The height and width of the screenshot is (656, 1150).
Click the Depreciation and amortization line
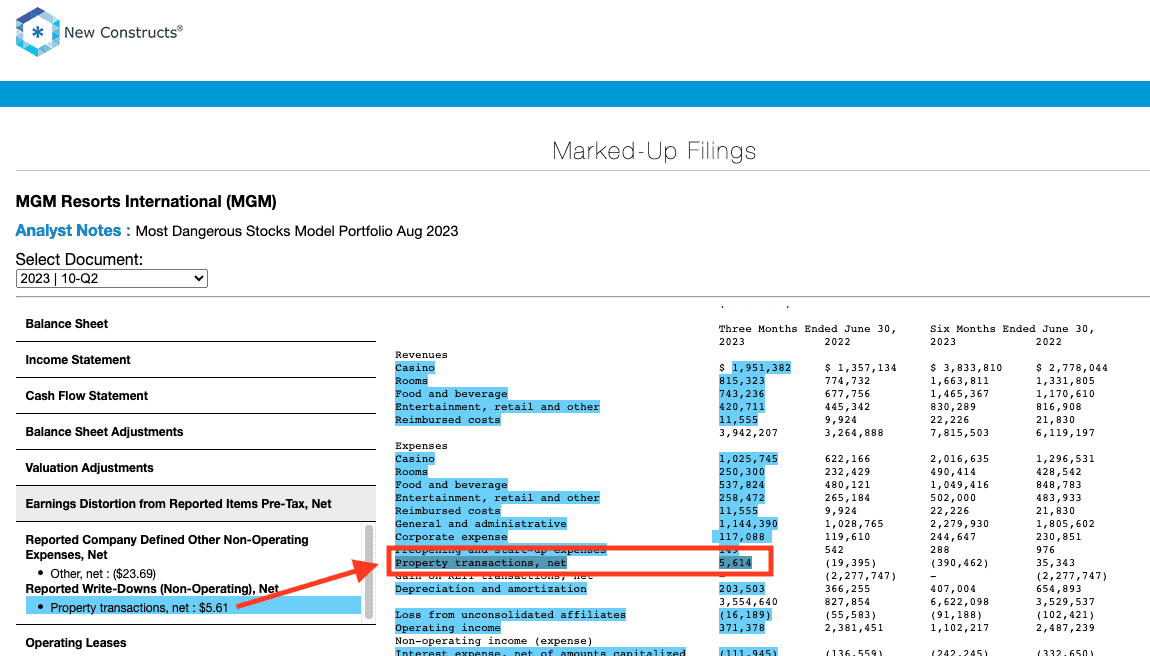(x=491, y=589)
